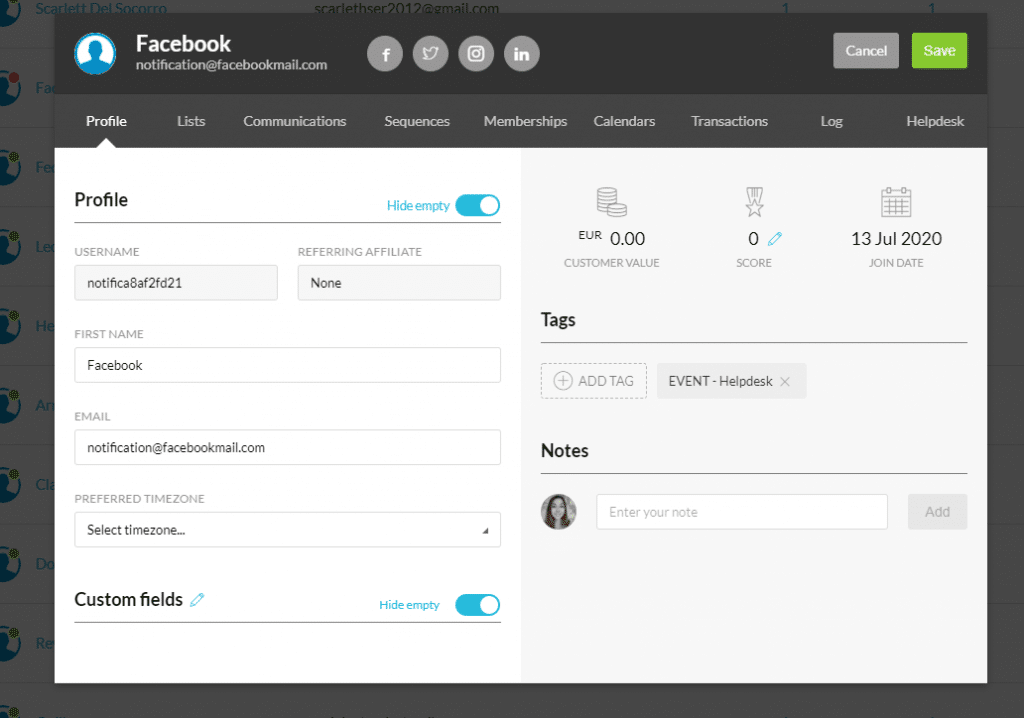Open the Sequences tab

[417, 121]
